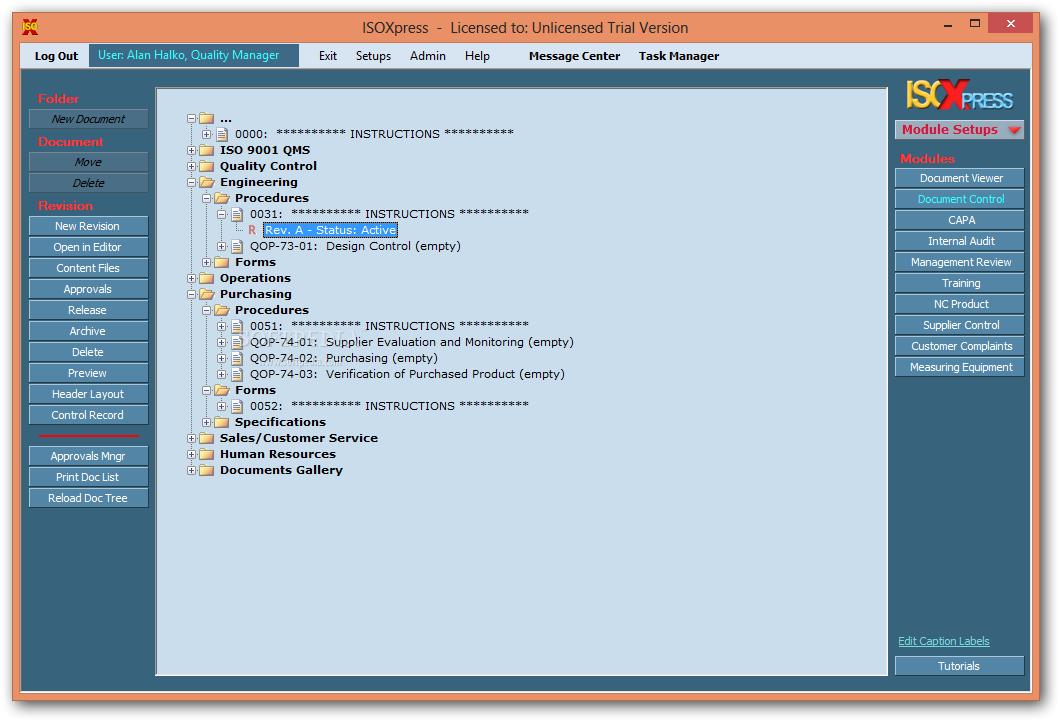Click document icon of QOP-74-01 Supplier Evaluation
1060x721 pixels.
tap(237, 343)
